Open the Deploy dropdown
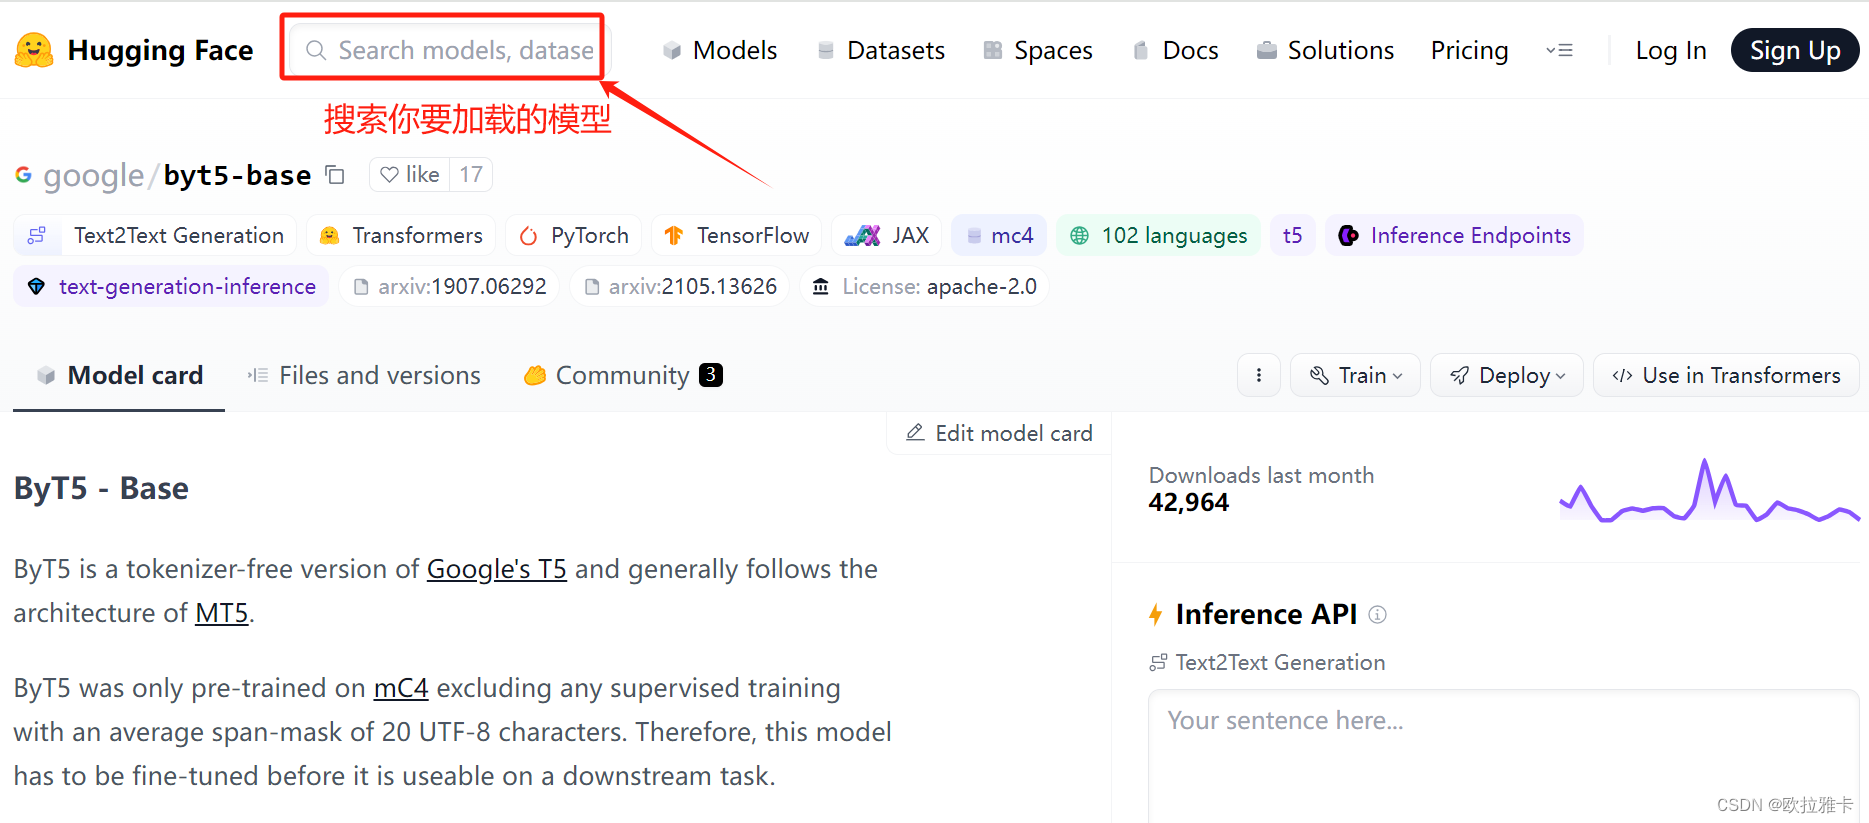1869x823 pixels. [x=1507, y=375]
